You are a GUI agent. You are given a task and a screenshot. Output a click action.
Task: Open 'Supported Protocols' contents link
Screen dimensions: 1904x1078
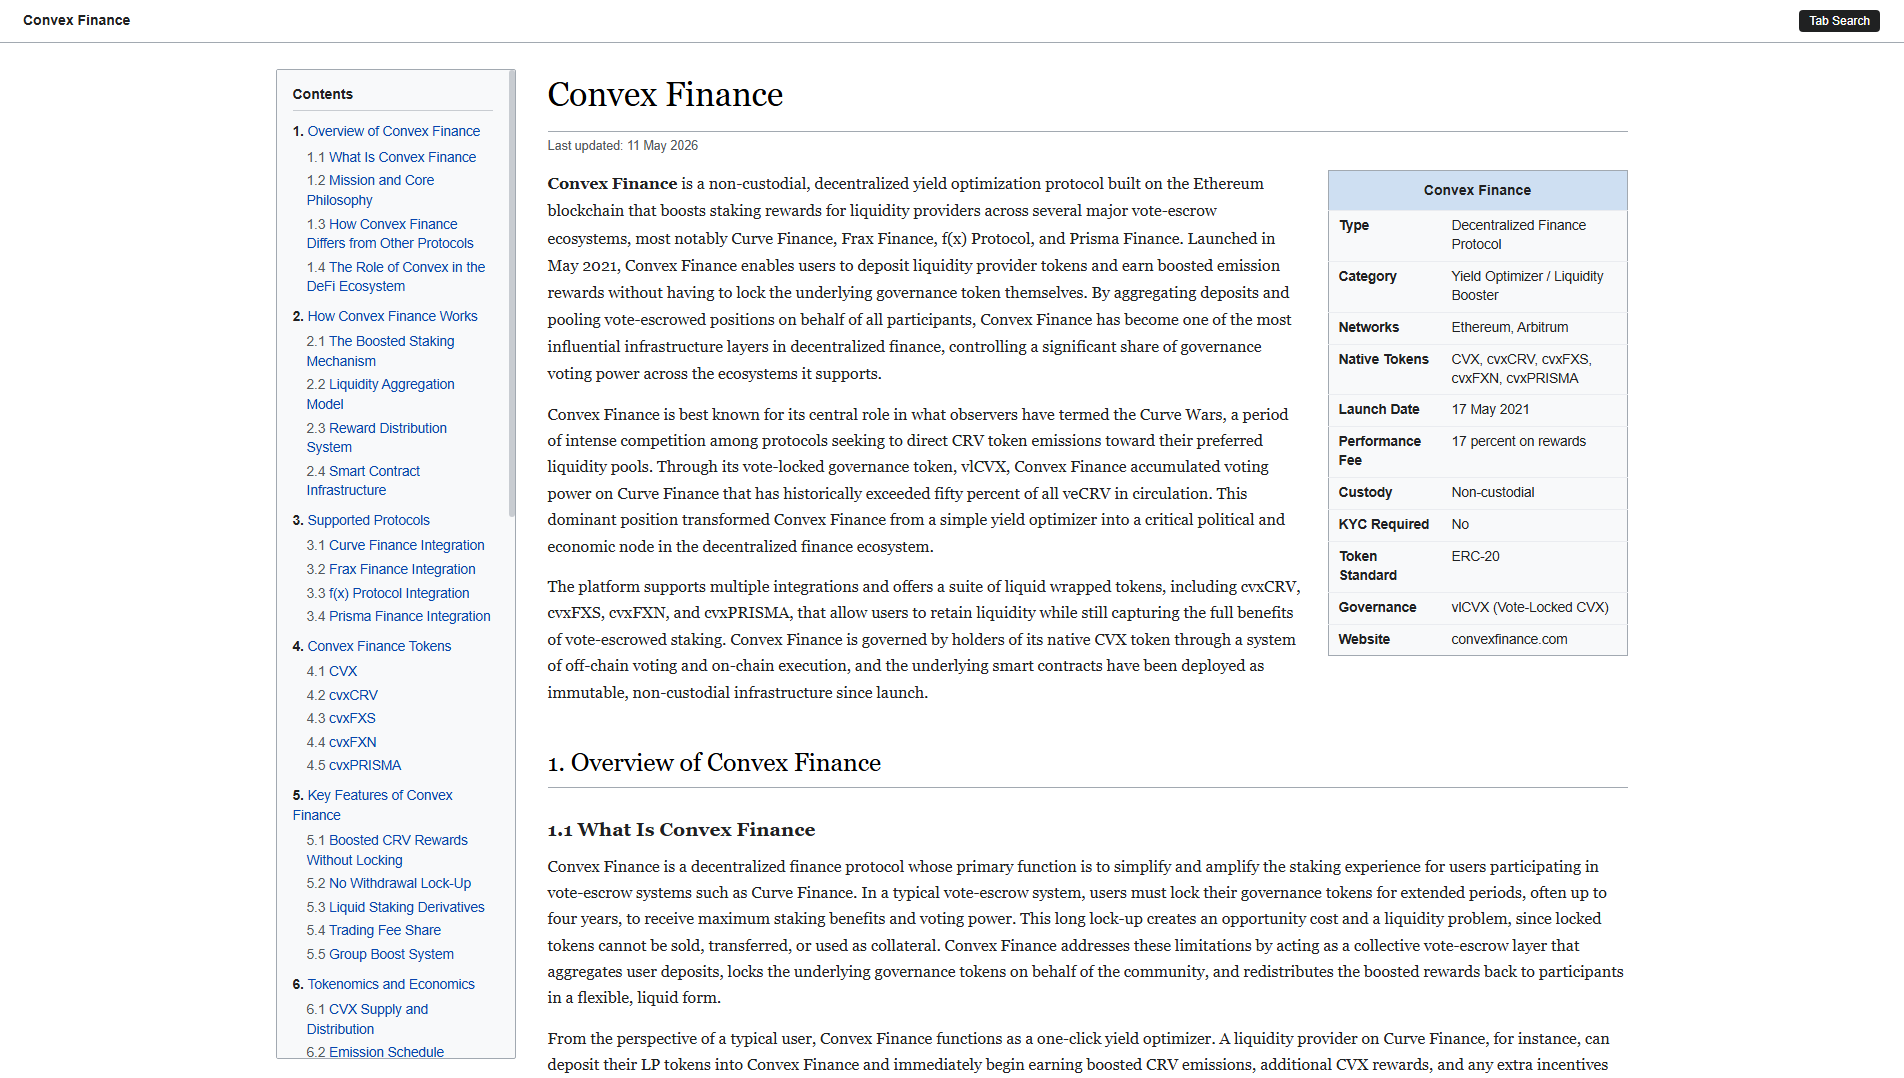pos(368,520)
